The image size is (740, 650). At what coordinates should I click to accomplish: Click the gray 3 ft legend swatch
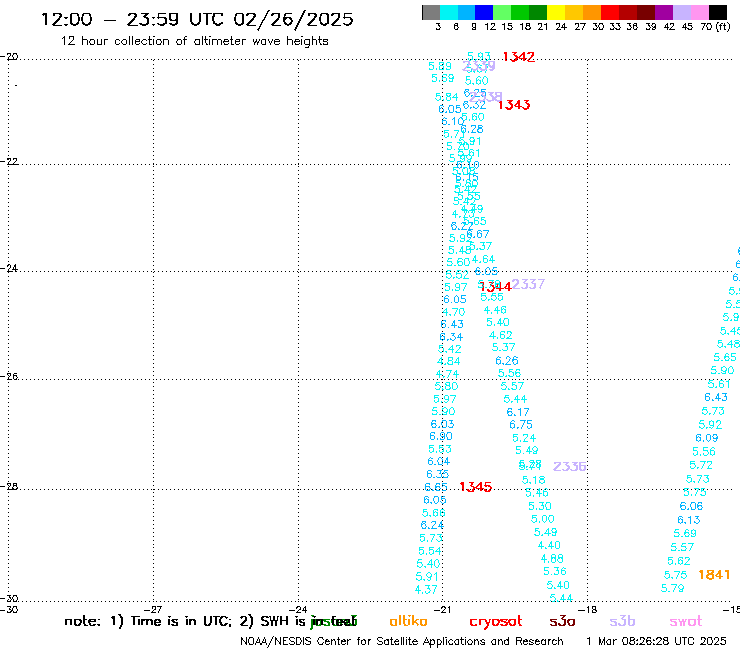pyautogui.click(x=431, y=12)
